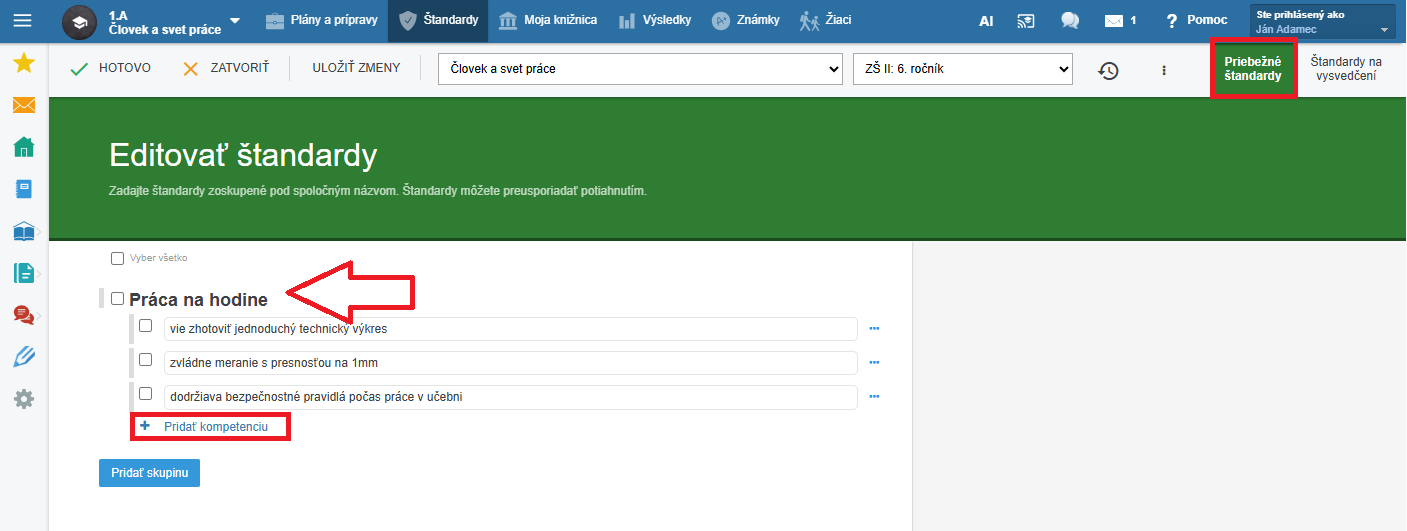Screen dimensions: 1407x531
Task: Click the 'dodržiava bezpečnostné pravidlá' text field
Action: coord(510,397)
